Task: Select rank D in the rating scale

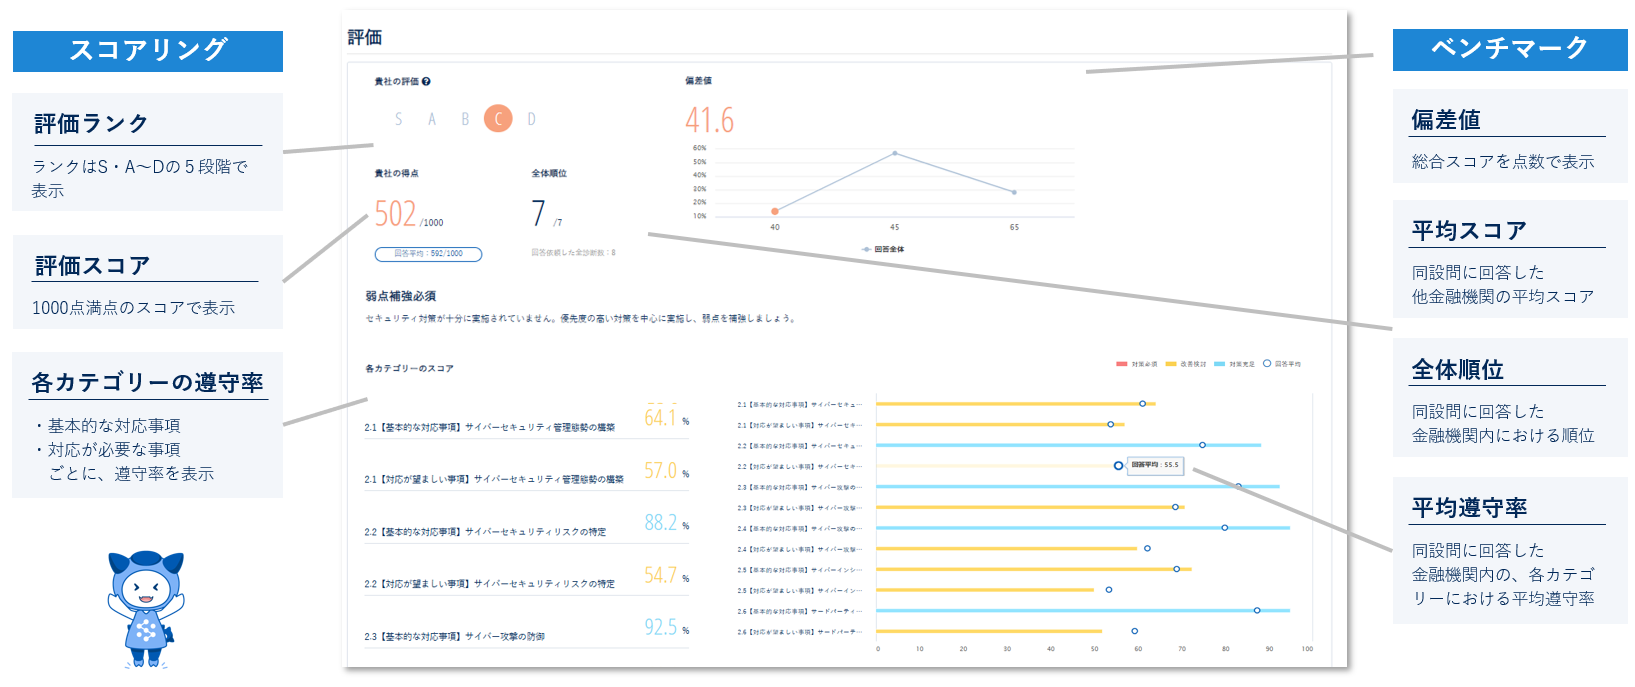Action: (531, 119)
